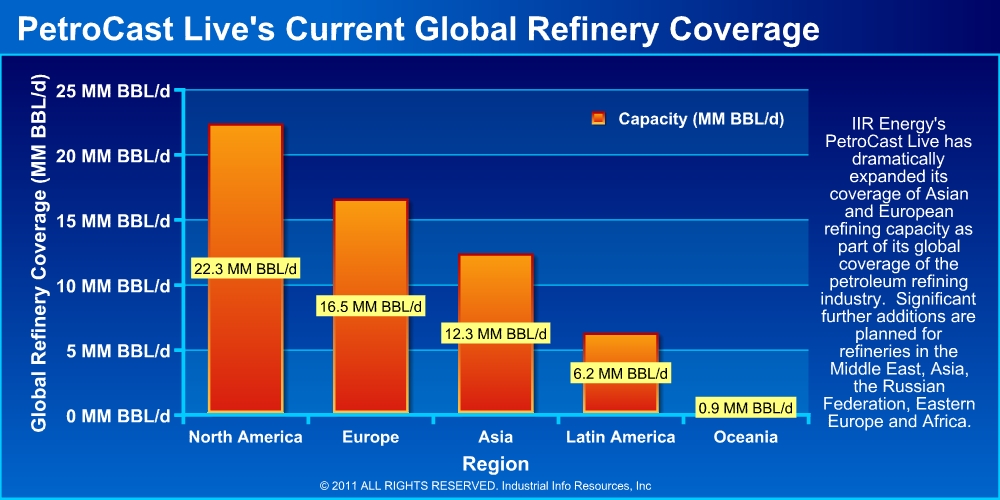Click the Latin America bar

click(620, 395)
